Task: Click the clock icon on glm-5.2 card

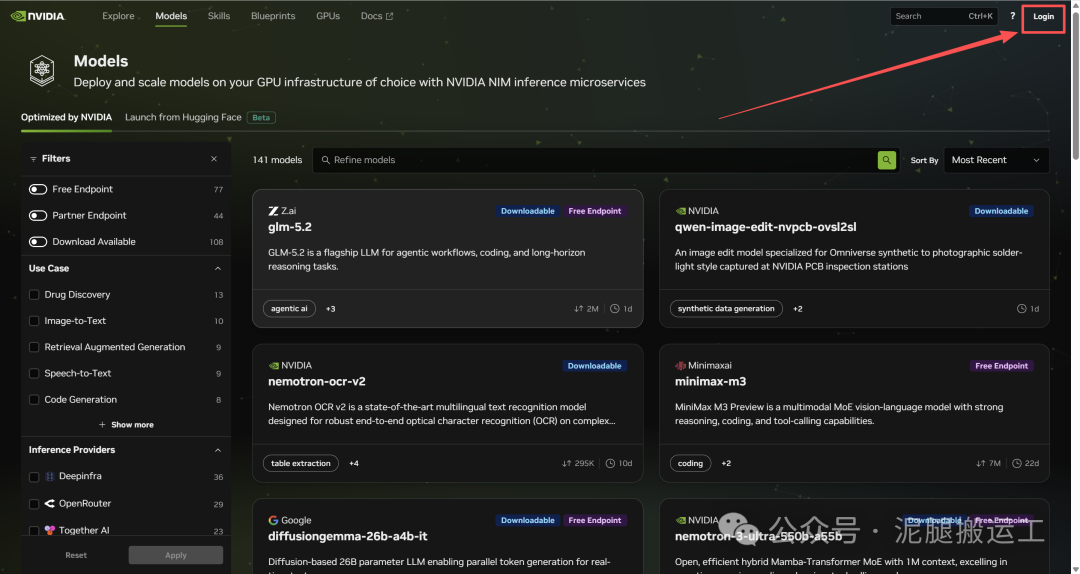Action: point(614,309)
